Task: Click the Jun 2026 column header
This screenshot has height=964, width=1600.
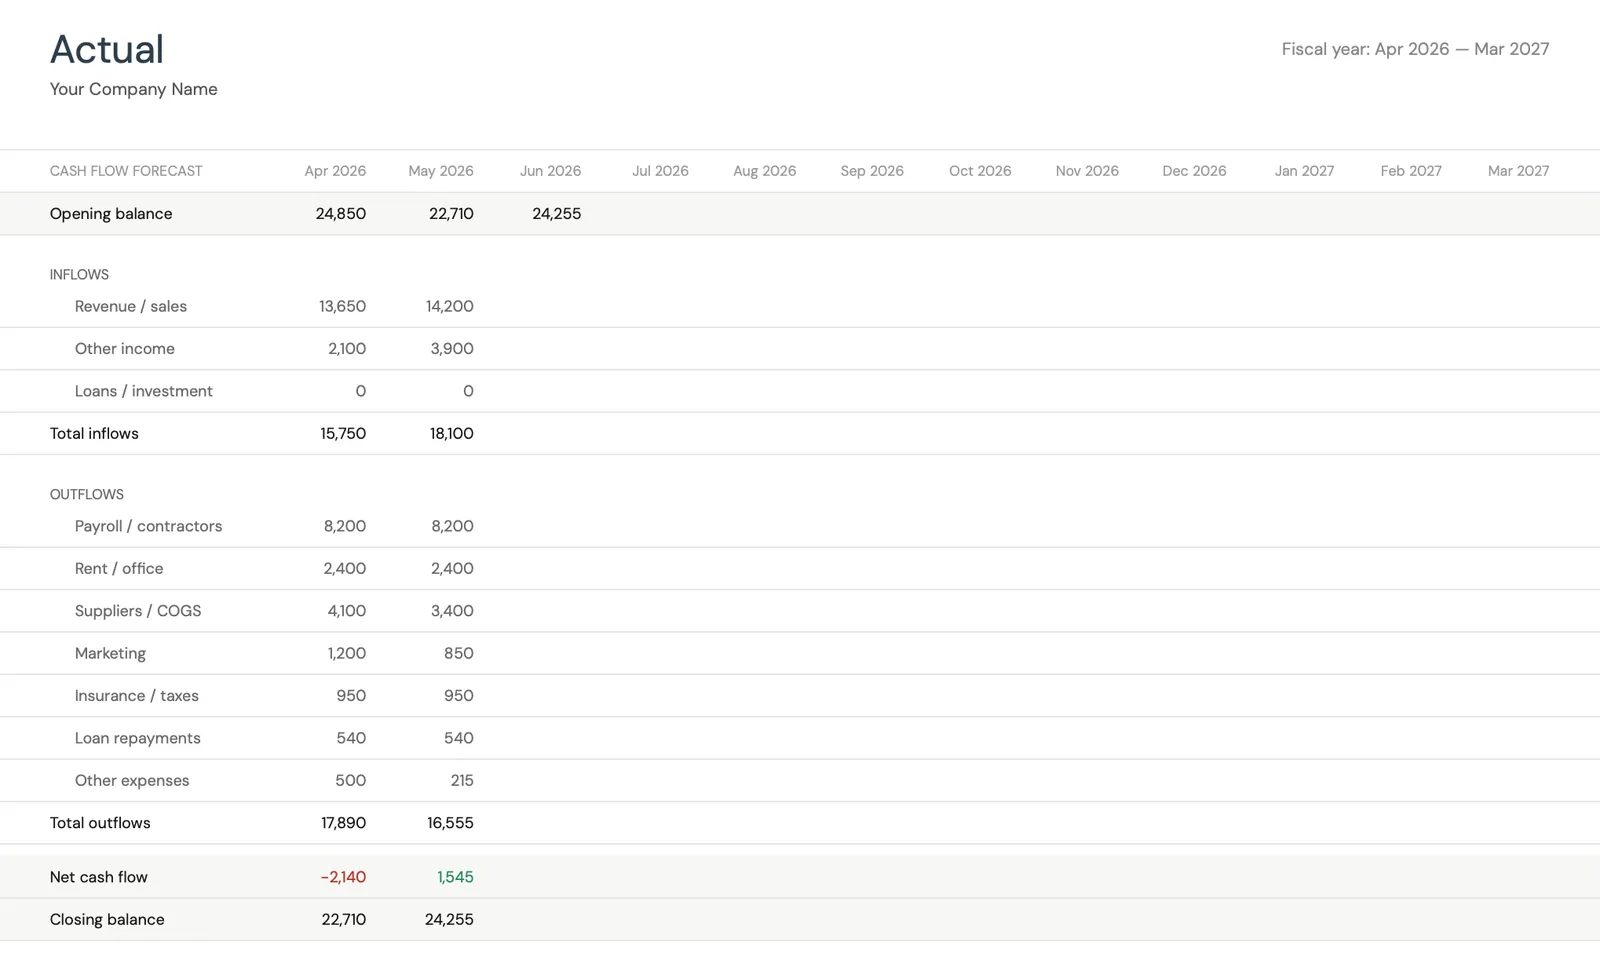Action: (550, 170)
